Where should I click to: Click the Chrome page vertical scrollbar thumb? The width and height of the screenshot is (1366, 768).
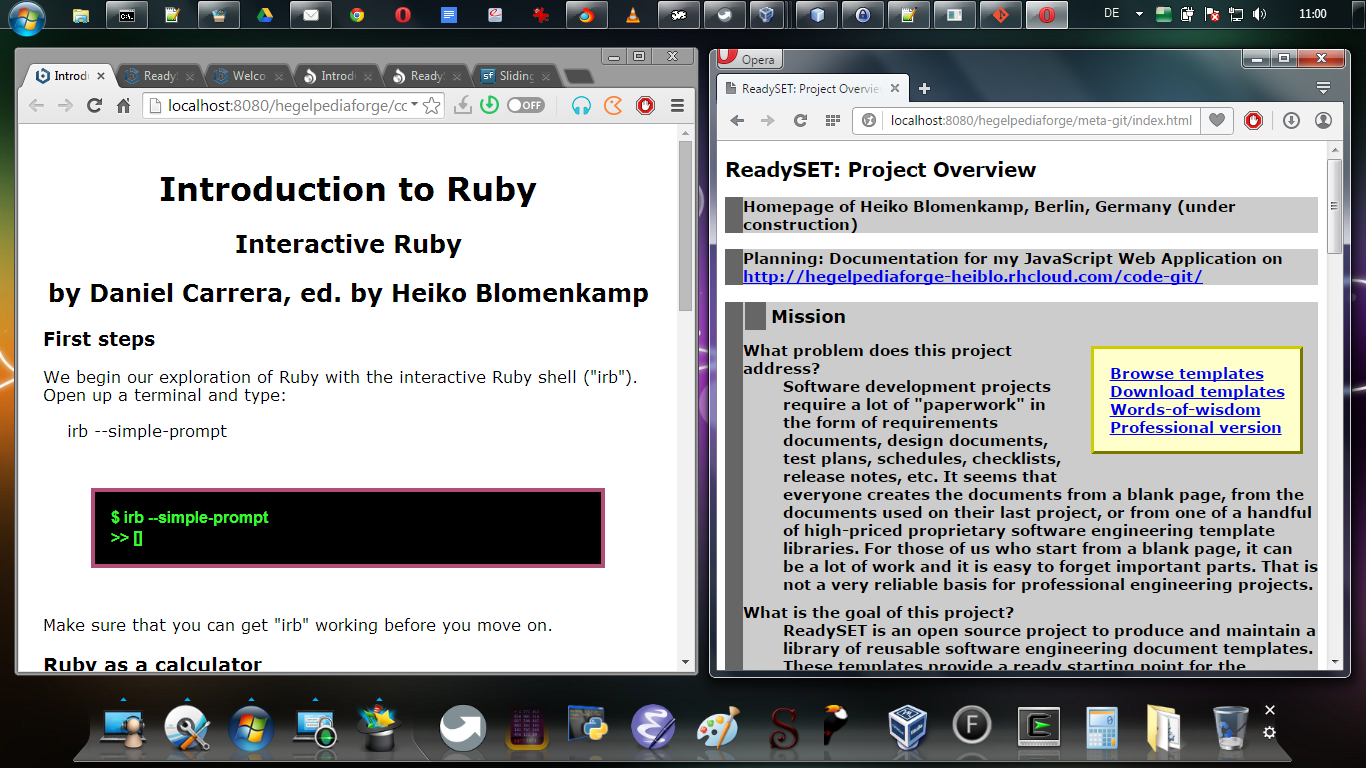click(685, 225)
